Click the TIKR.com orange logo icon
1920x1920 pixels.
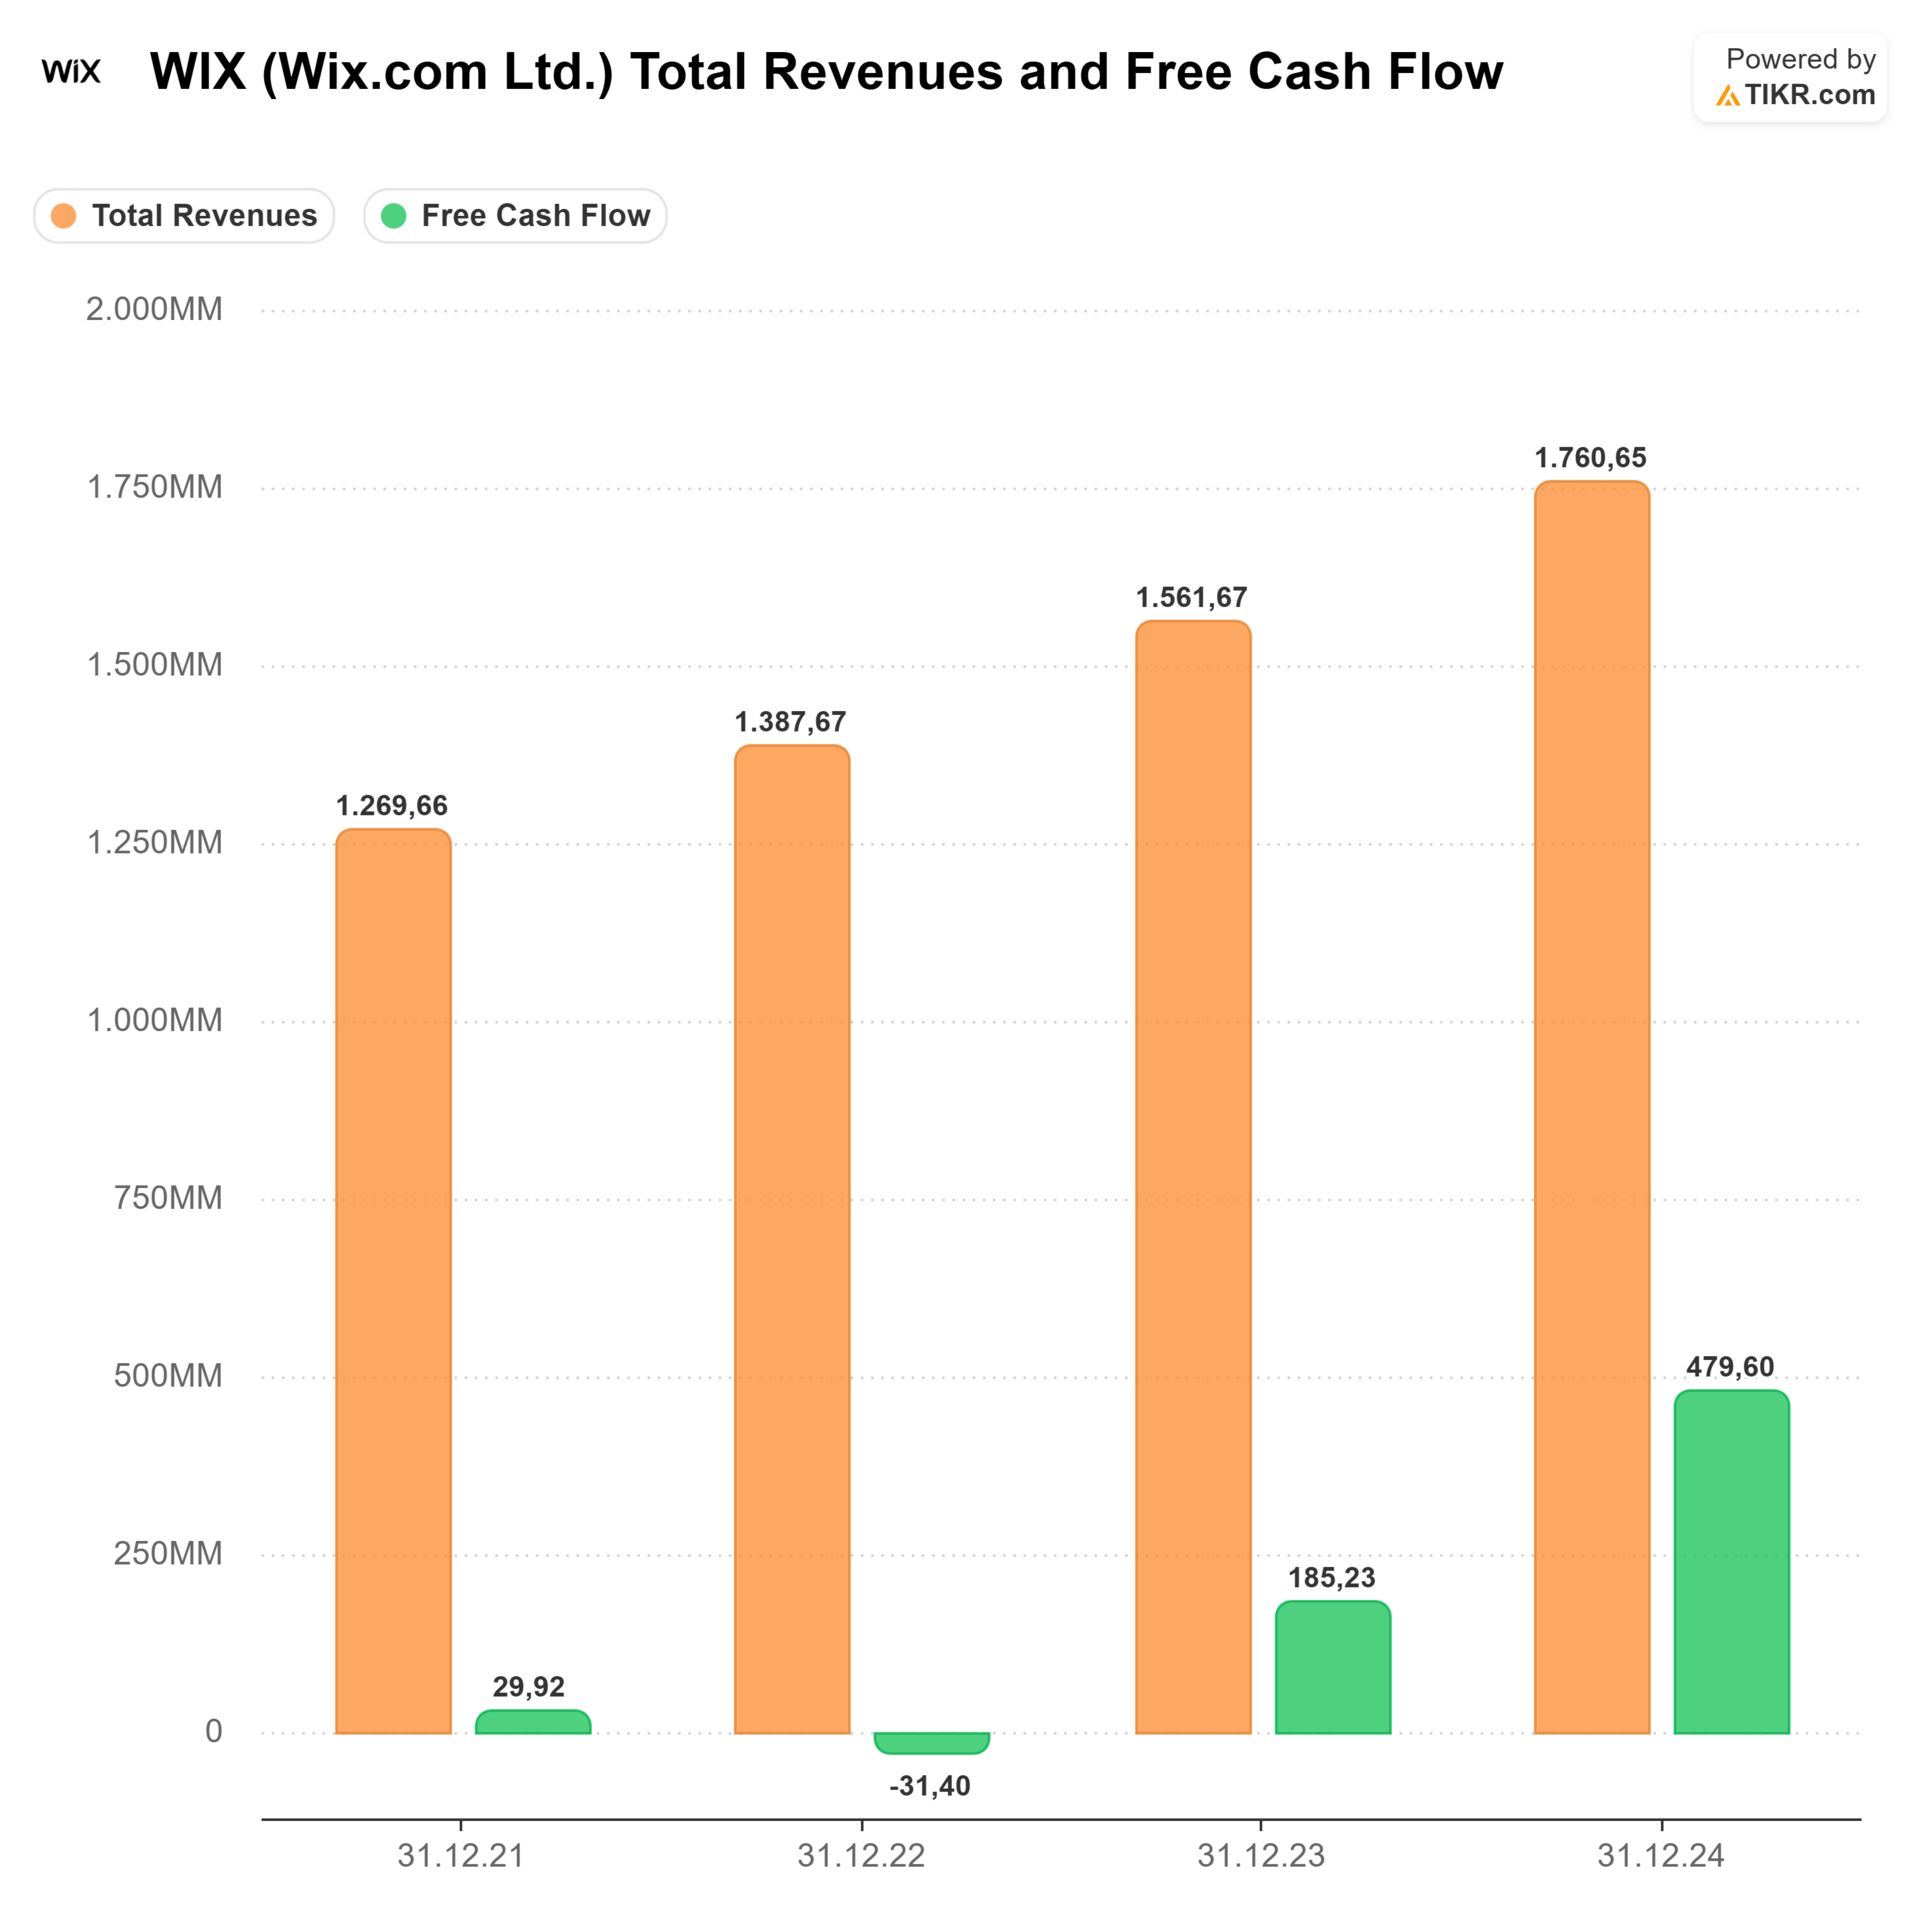[1727, 96]
